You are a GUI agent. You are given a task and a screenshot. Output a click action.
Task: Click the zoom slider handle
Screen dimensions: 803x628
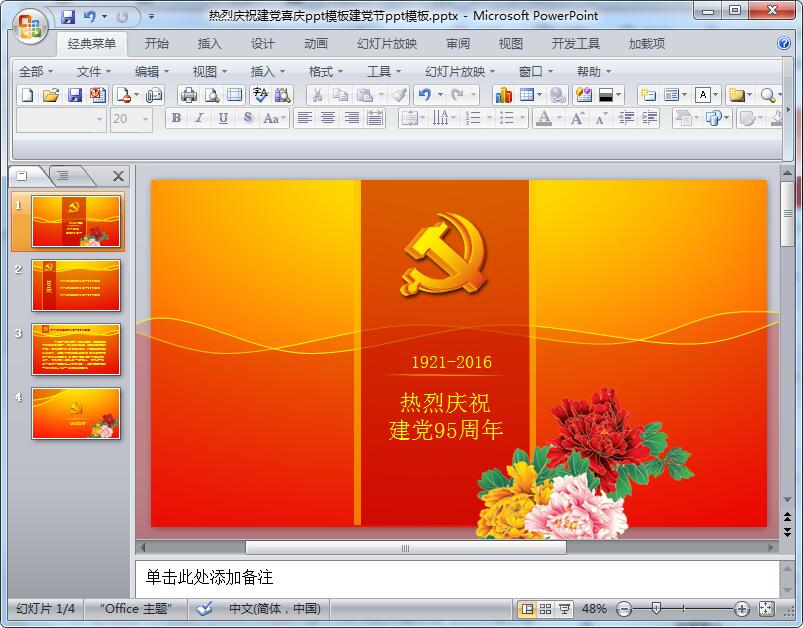coord(656,609)
